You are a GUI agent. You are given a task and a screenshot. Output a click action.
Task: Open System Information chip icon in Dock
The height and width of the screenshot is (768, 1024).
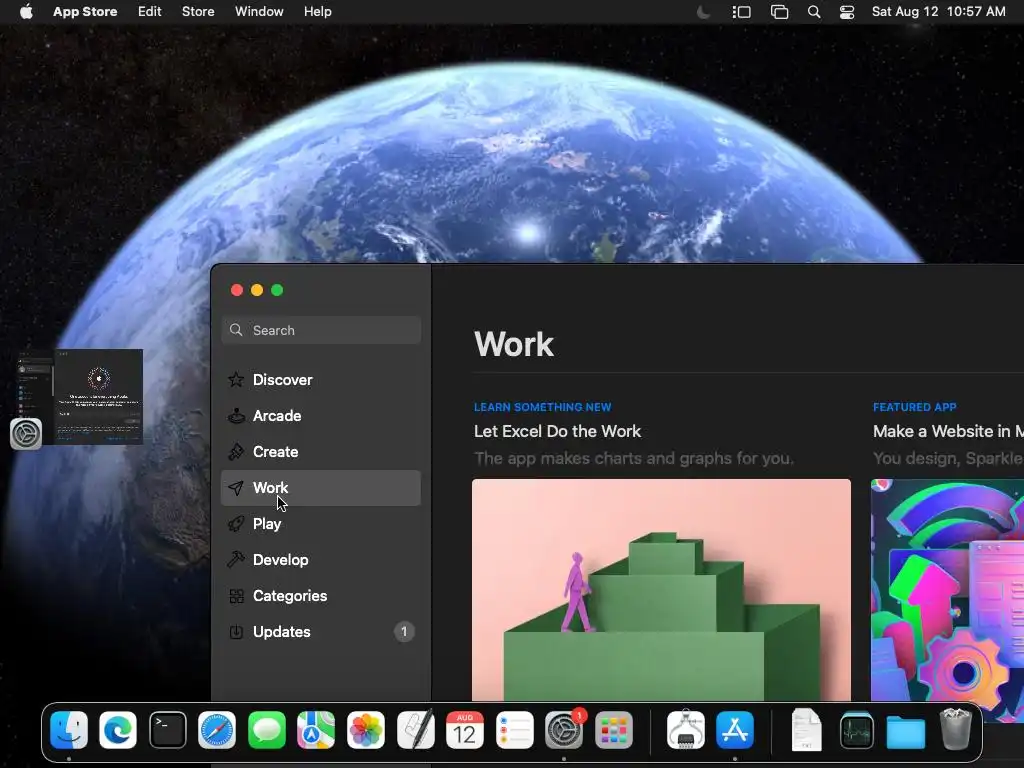click(686, 729)
